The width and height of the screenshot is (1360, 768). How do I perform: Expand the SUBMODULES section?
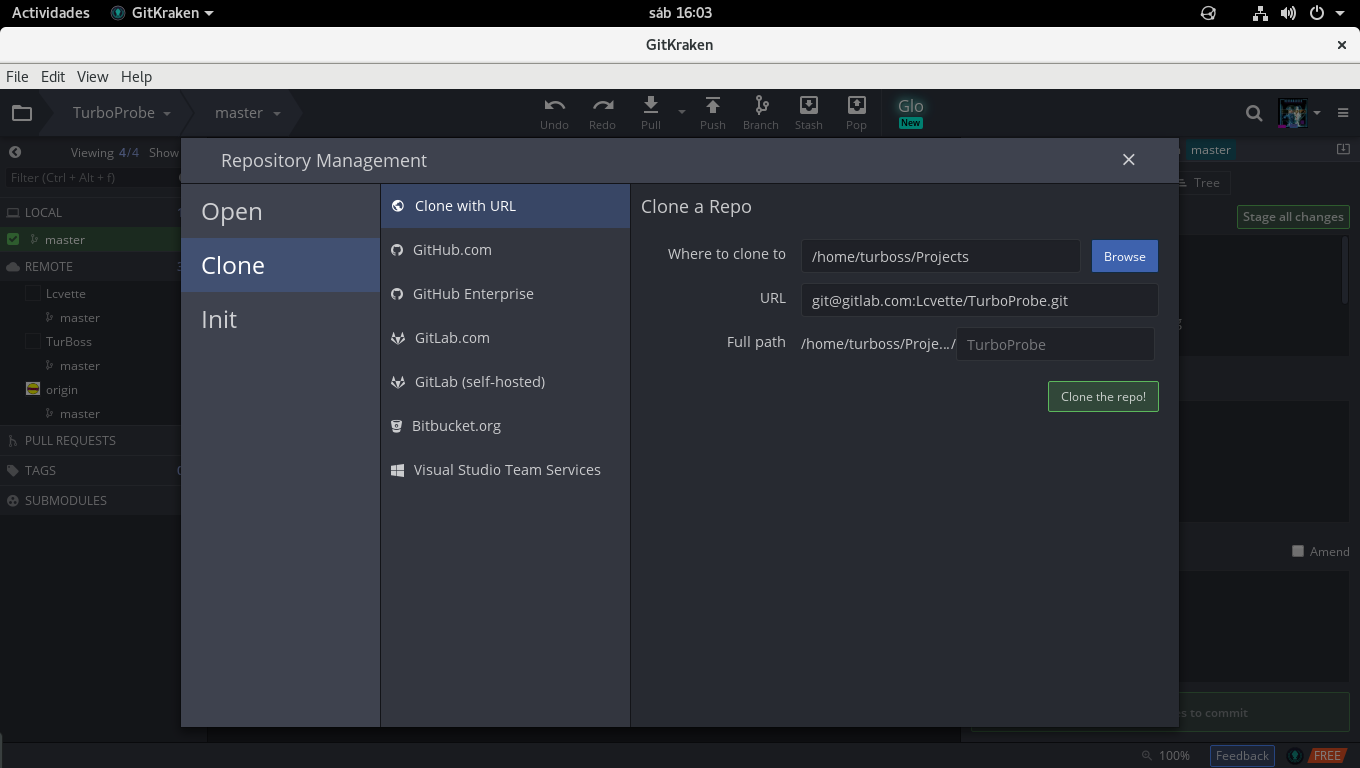pyautogui.click(x=90, y=500)
